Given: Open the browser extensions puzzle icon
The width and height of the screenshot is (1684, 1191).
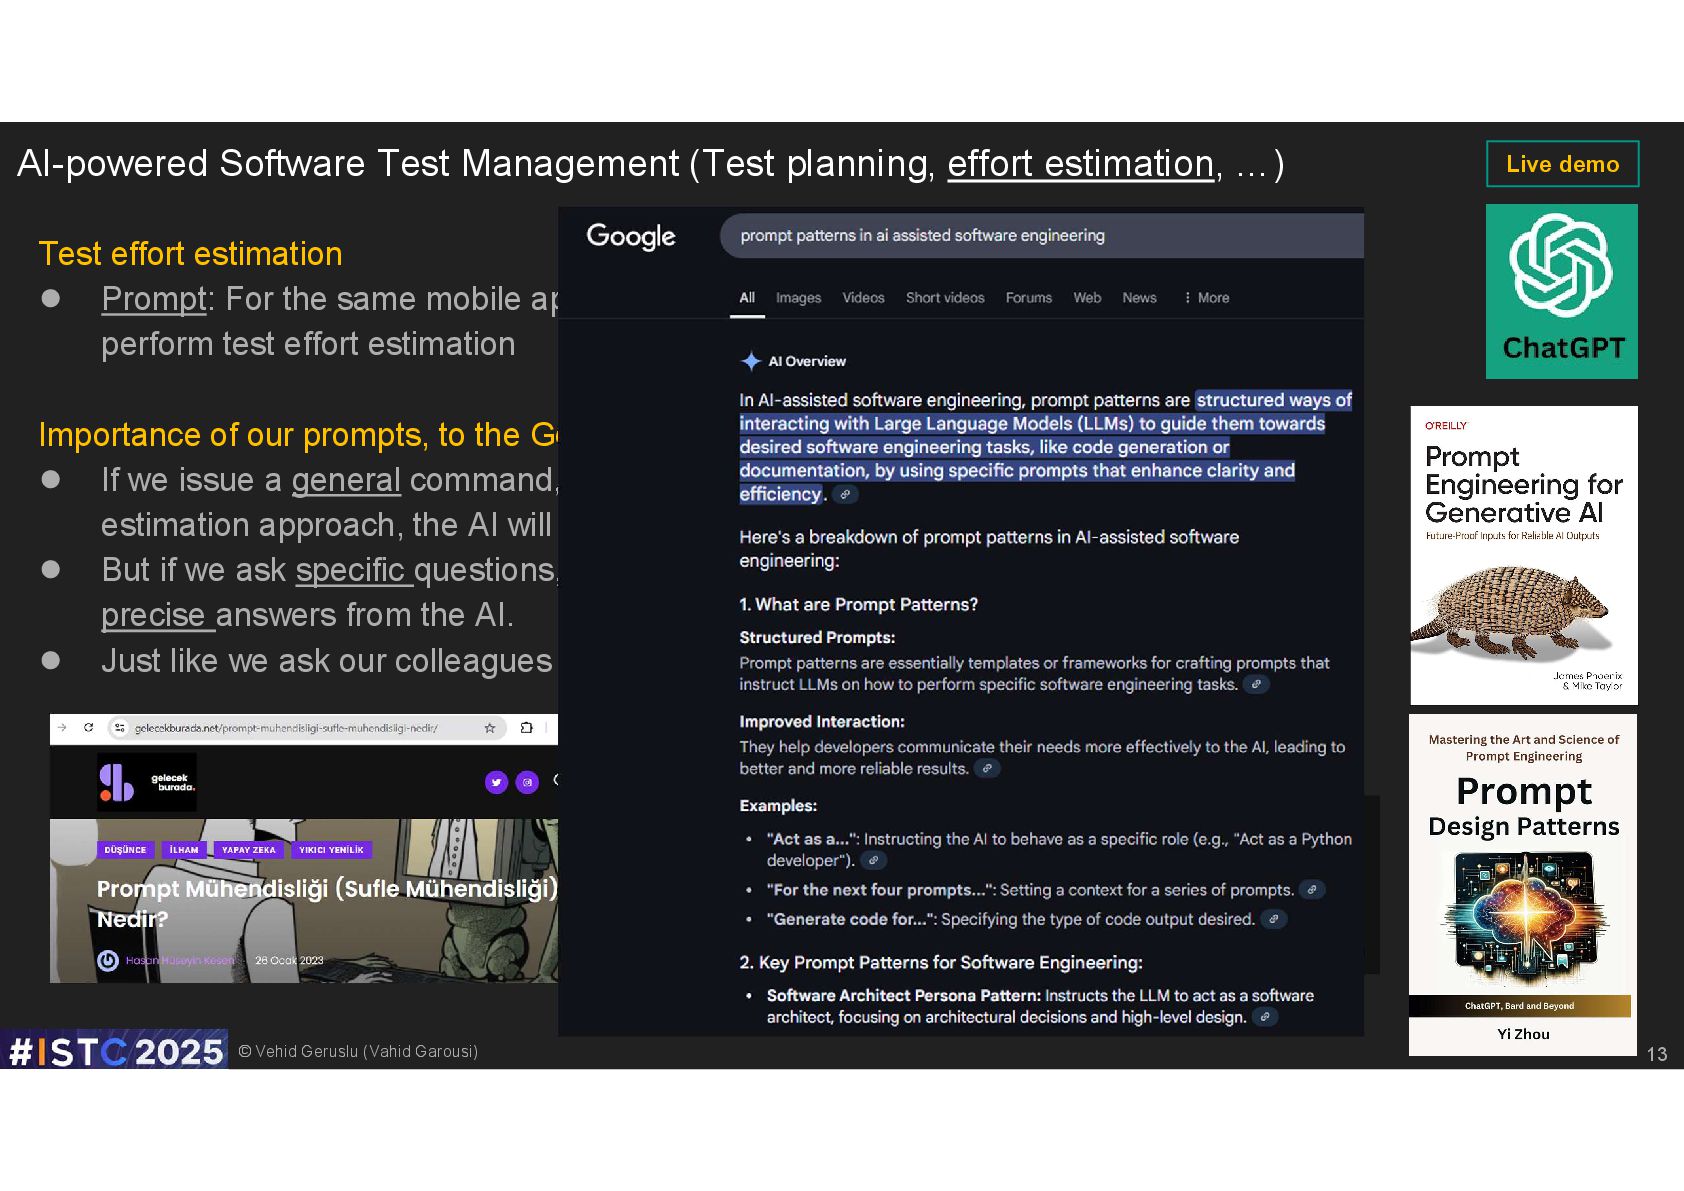Looking at the screenshot, I should click(x=527, y=728).
